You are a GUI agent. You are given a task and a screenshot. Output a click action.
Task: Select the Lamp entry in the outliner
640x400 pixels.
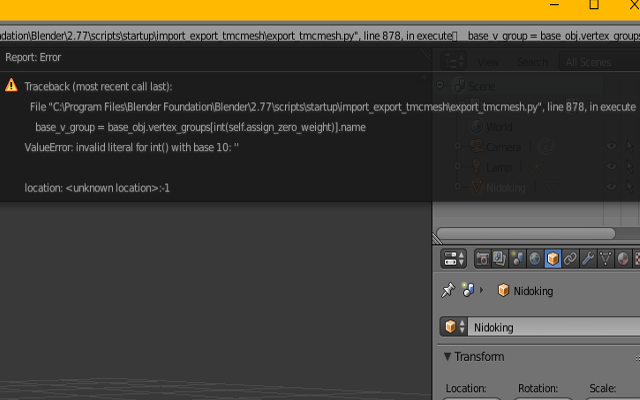click(x=498, y=167)
